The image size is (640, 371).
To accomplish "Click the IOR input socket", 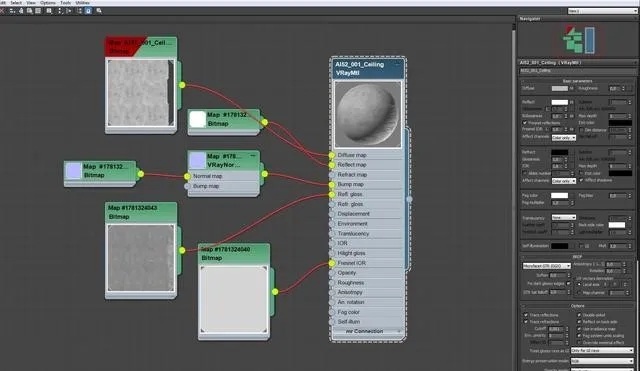I will point(332,243).
